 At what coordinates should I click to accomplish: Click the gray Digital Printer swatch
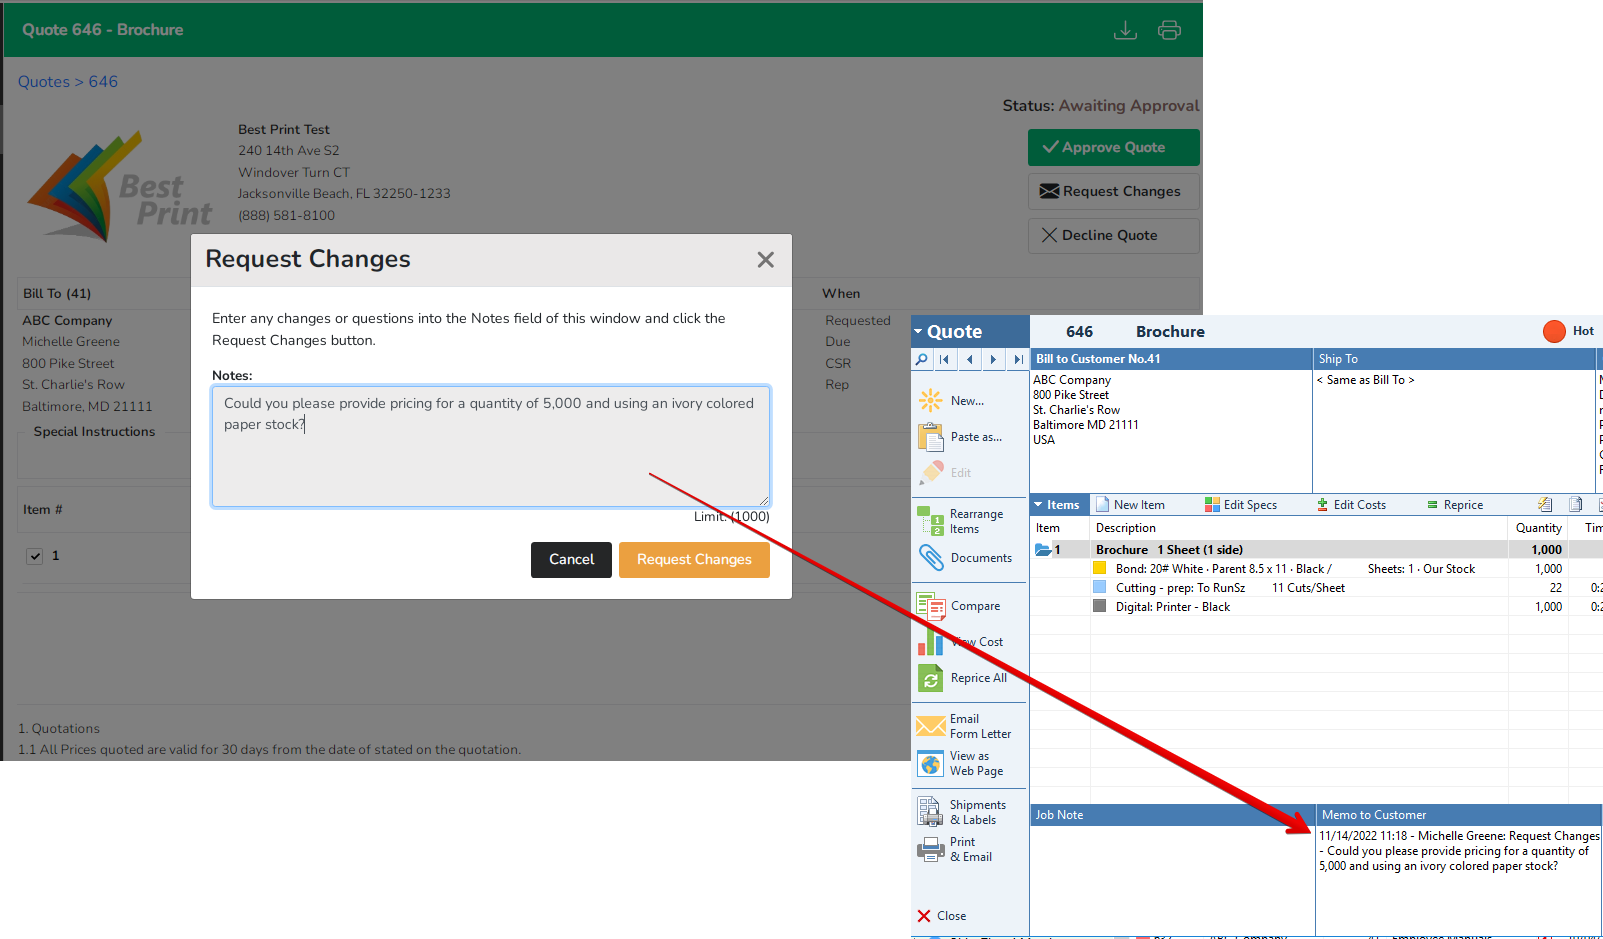[x=1100, y=607]
